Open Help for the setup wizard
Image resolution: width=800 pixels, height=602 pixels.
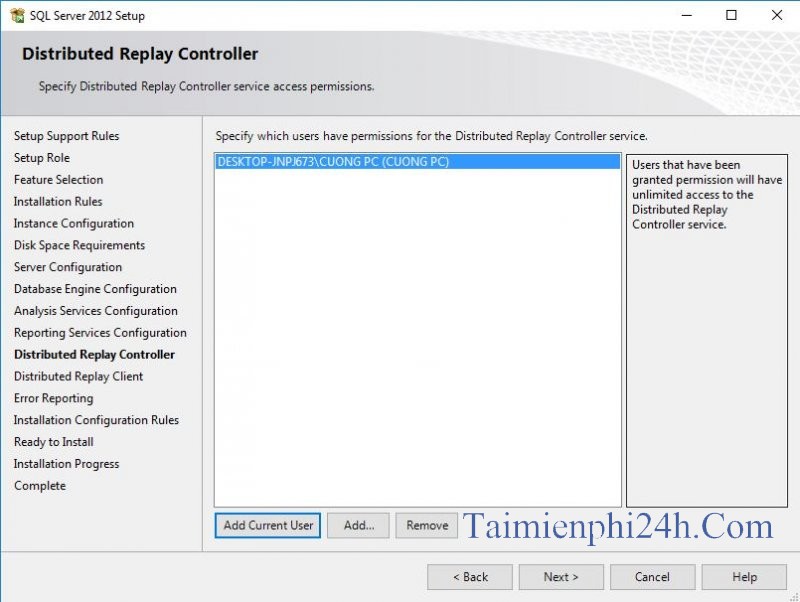[x=744, y=577]
